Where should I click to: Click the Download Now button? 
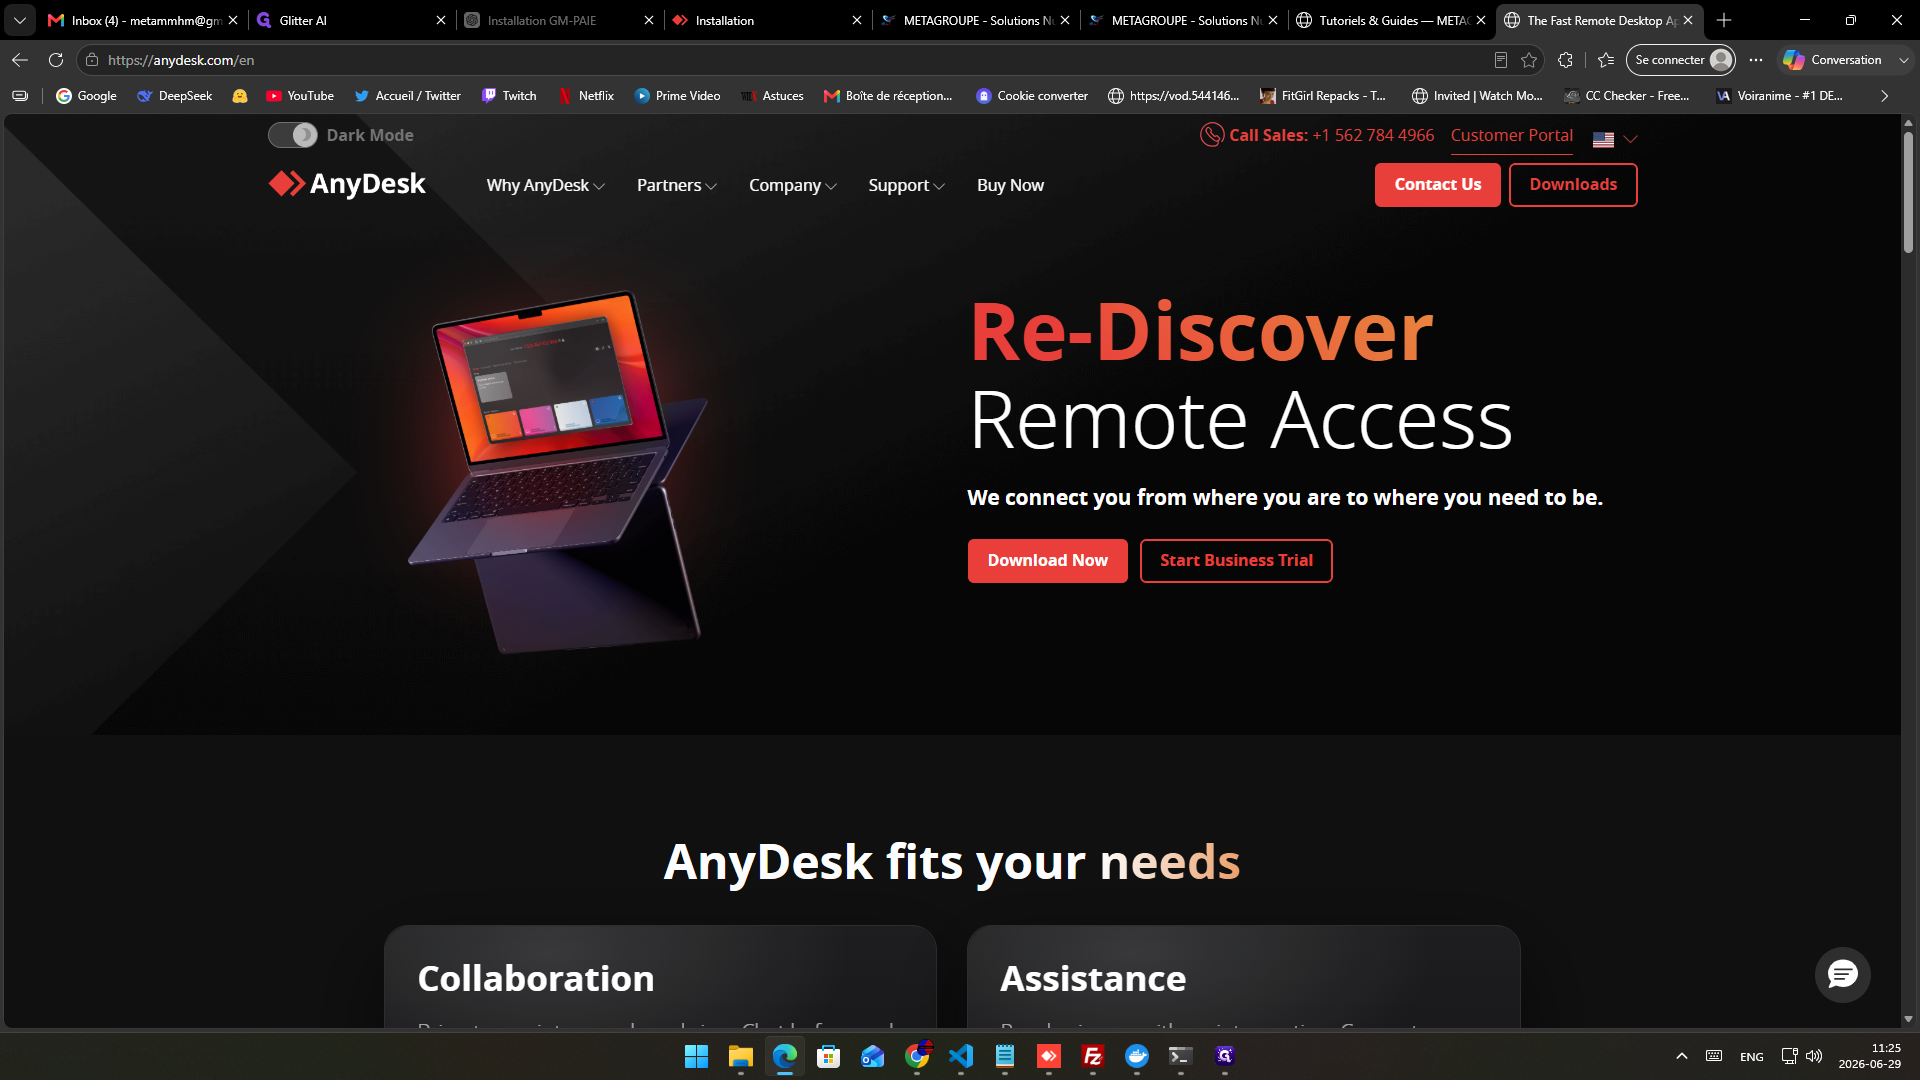coord(1047,560)
